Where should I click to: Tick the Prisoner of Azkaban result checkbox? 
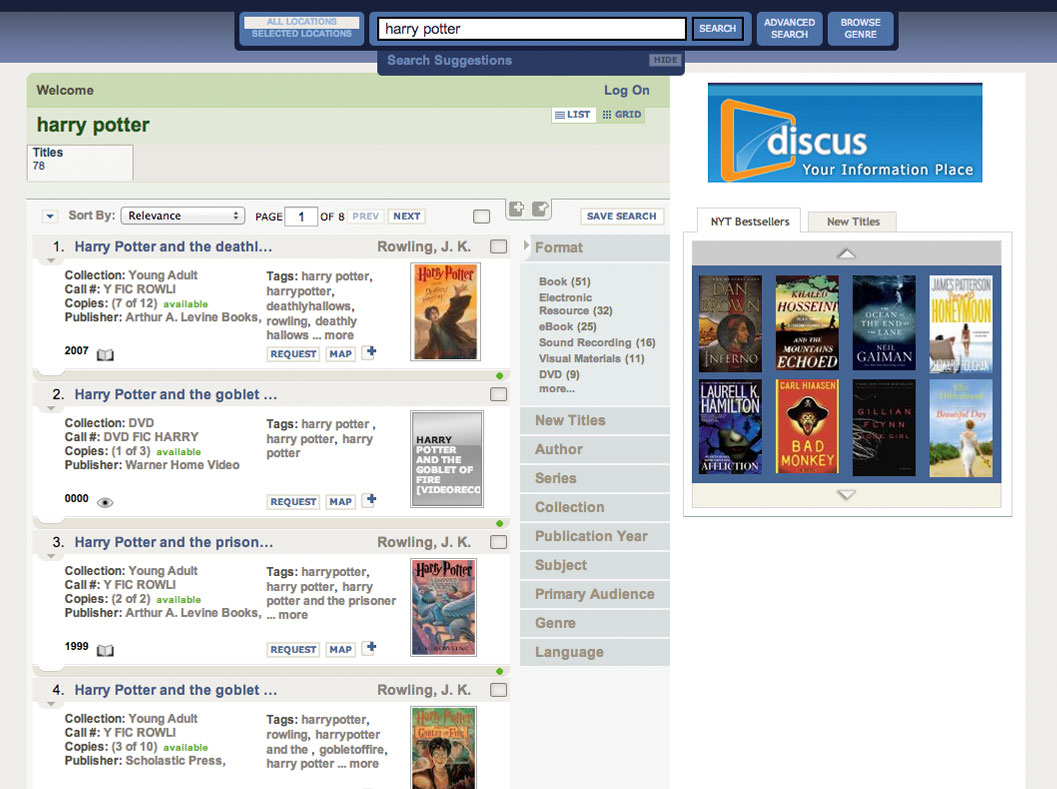tap(499, 542)
